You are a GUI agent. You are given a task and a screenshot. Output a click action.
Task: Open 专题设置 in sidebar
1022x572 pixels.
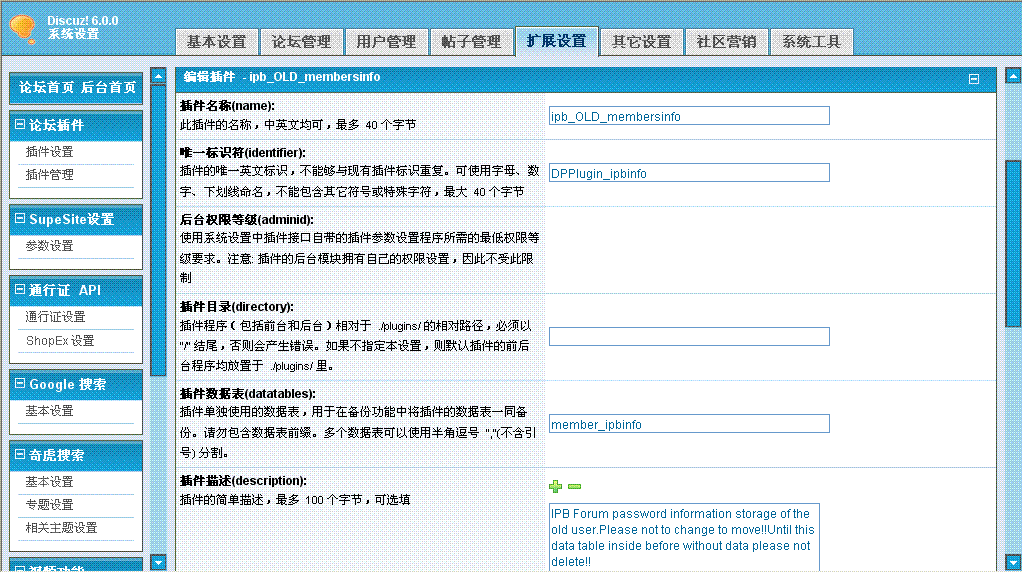point(50,505)
